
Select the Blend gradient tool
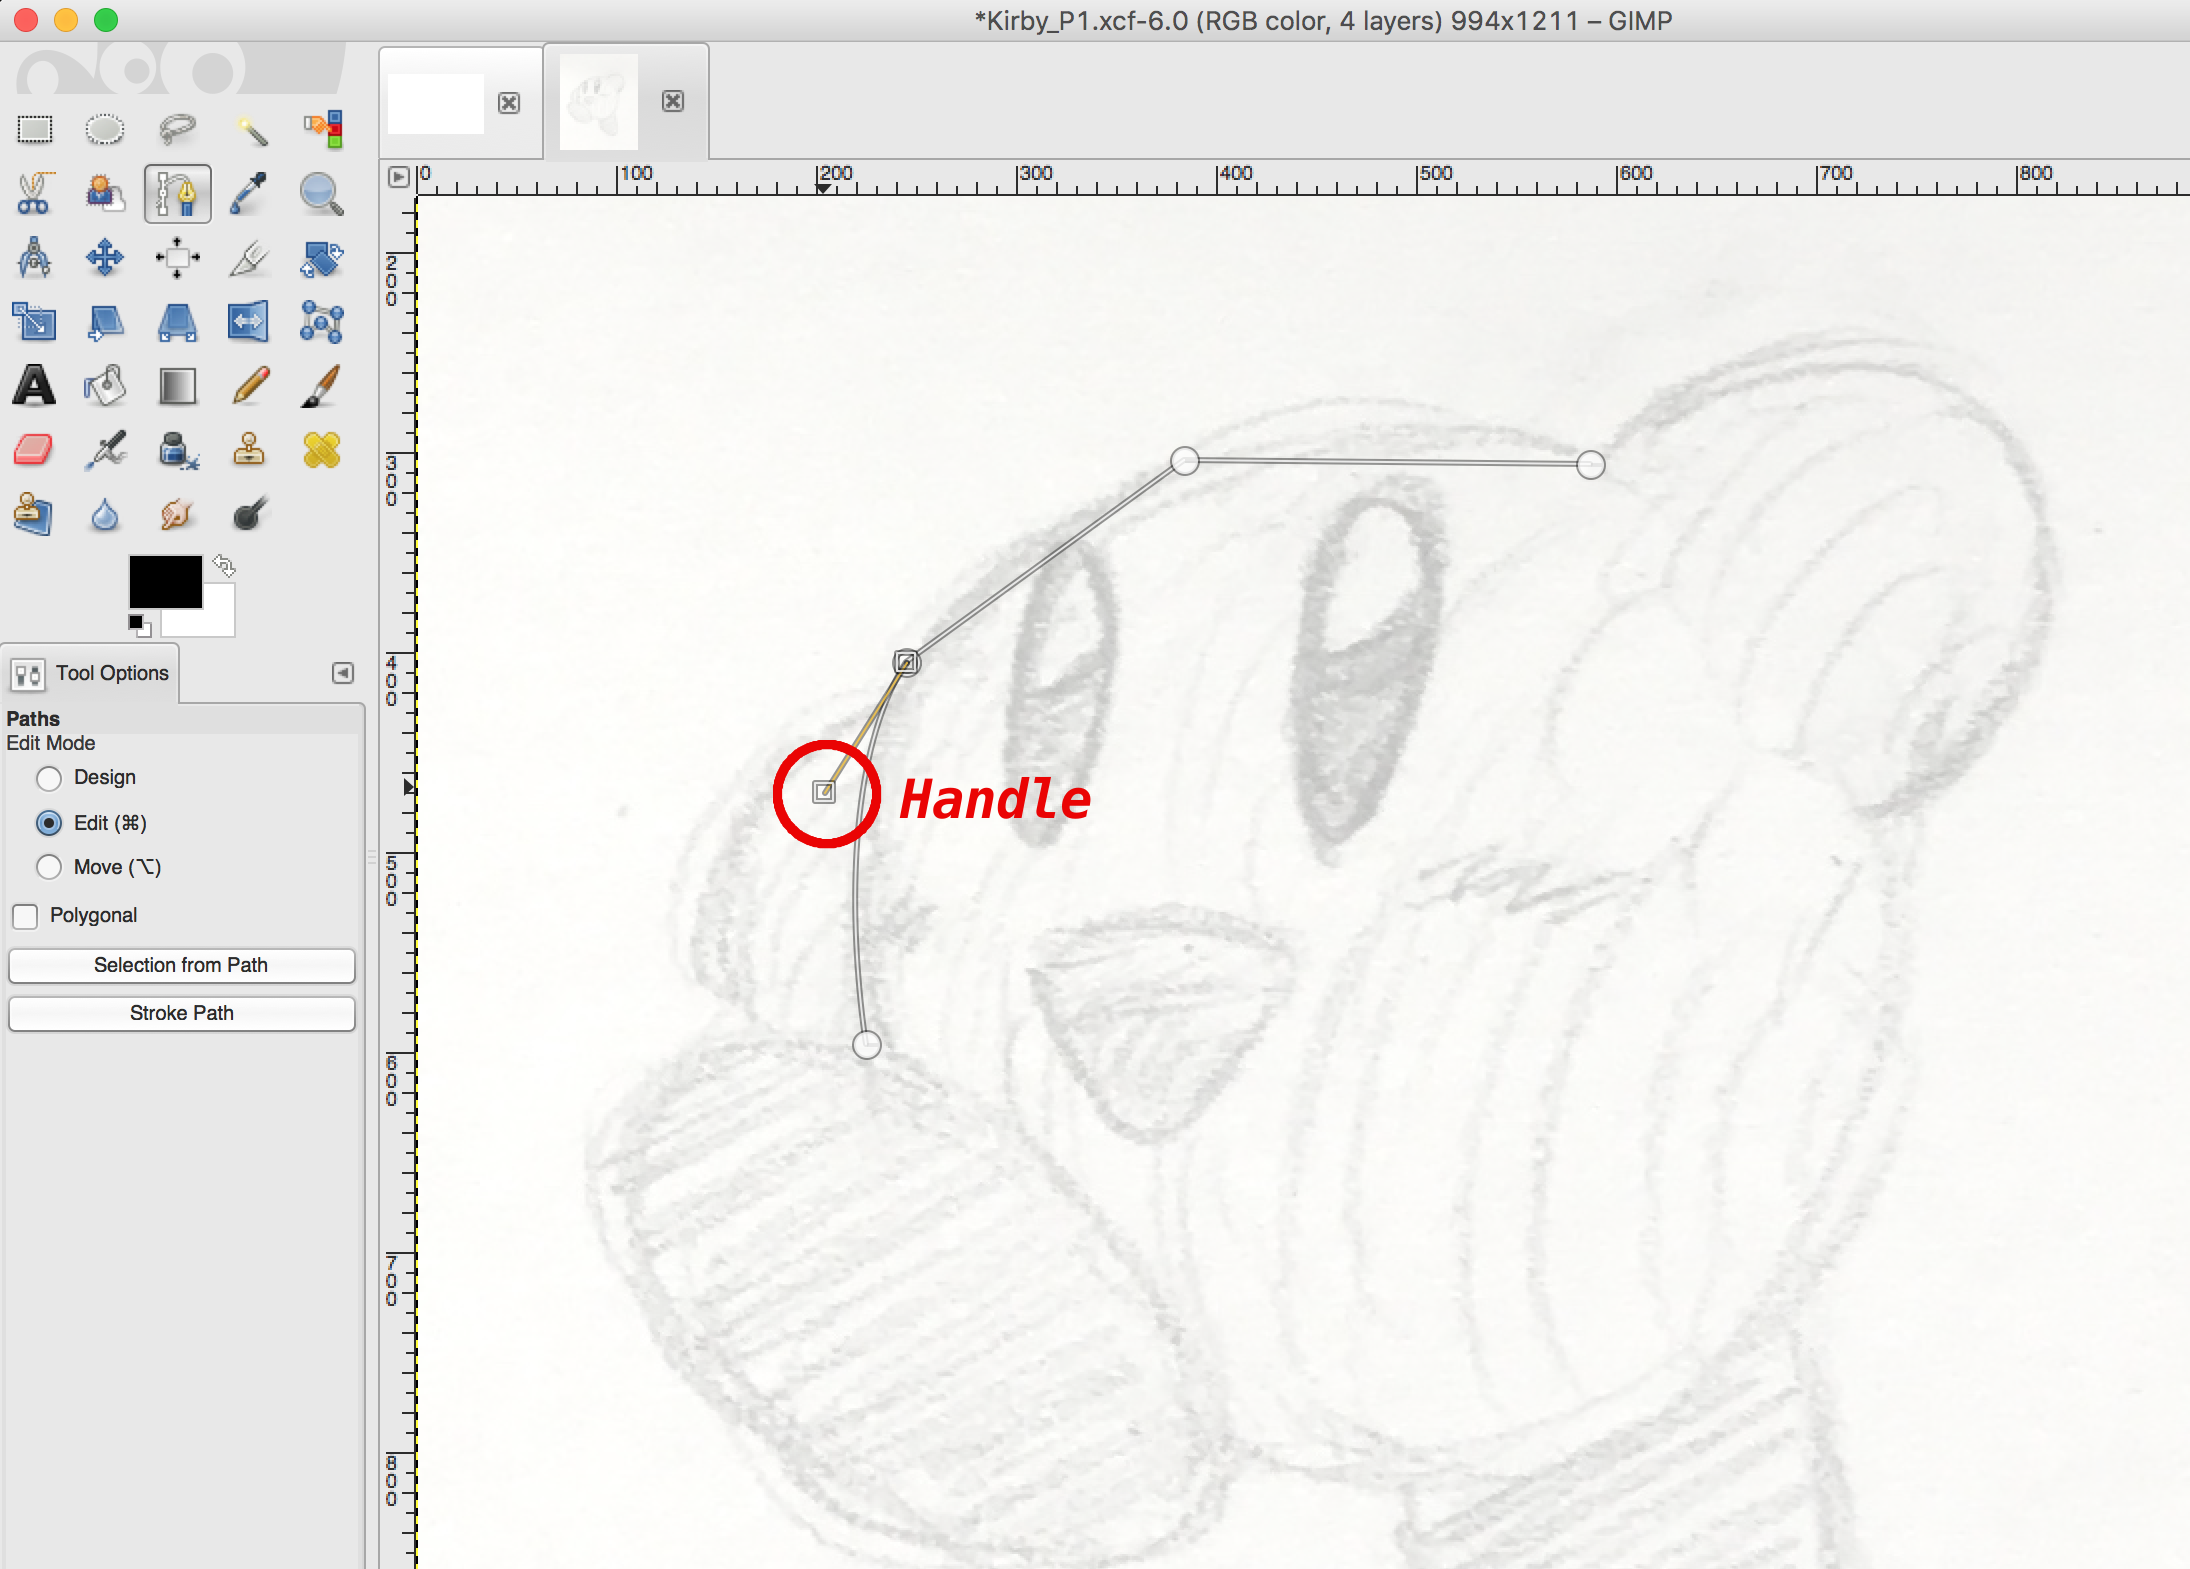(177, 386)
